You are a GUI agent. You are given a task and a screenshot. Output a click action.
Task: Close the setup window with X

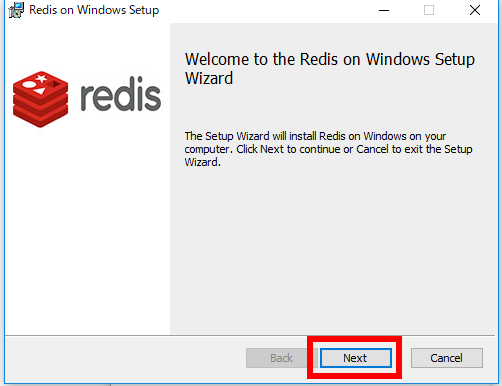[x=475, y=10]
